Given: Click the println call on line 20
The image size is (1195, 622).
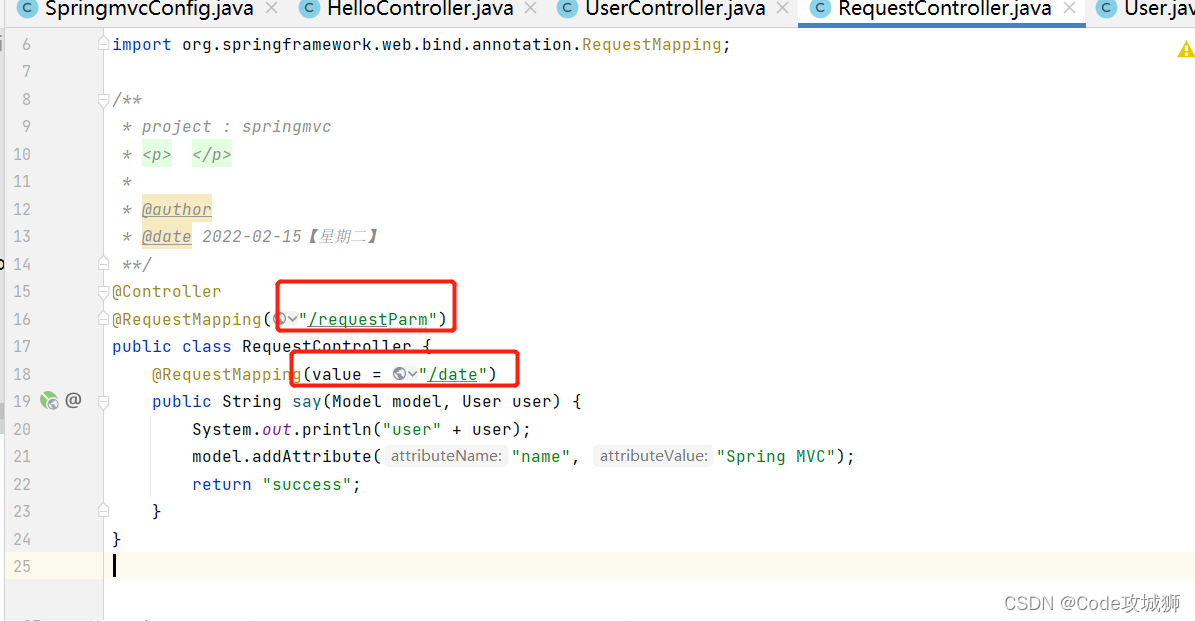Looking at the screenshot, I should coord(337,429).
